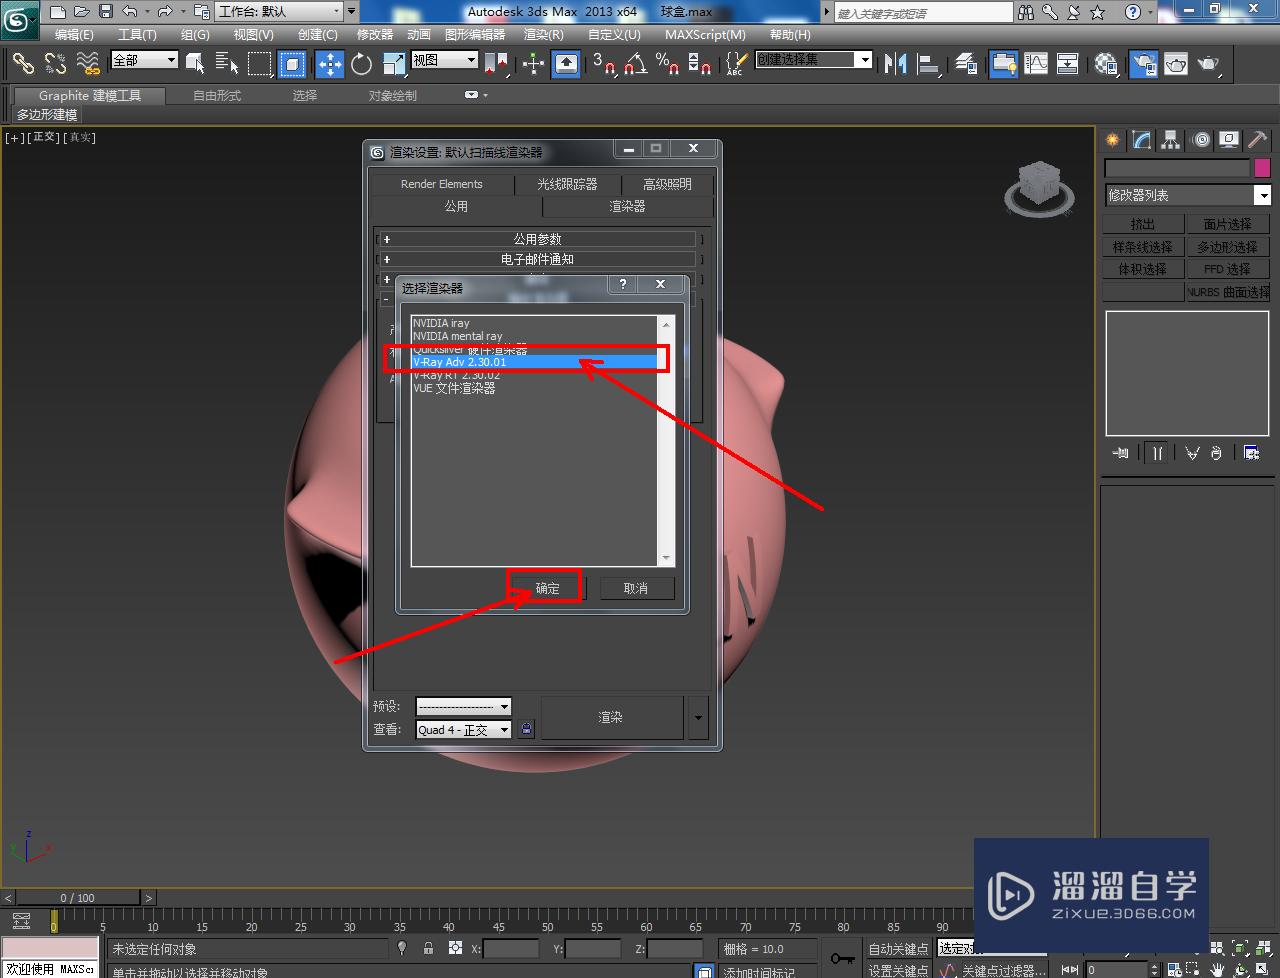The image size is (1280, 978).
Task: Activate the Select and Rotate tool
Action: pyautogui.click(x=361, y=64)
